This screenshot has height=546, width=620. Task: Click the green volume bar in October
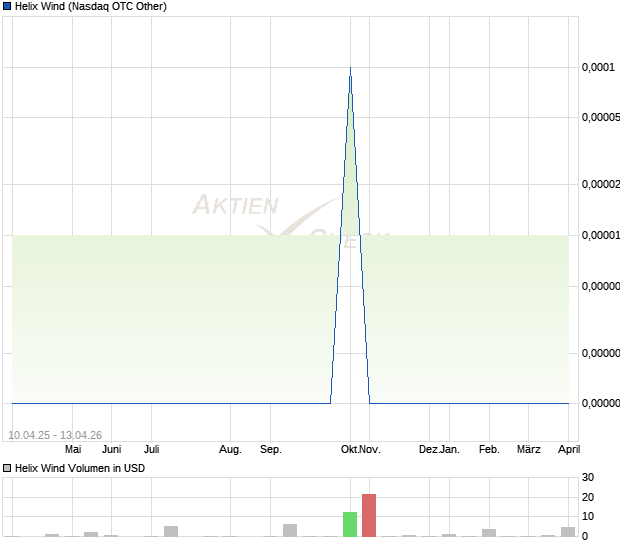click(350, 524)
